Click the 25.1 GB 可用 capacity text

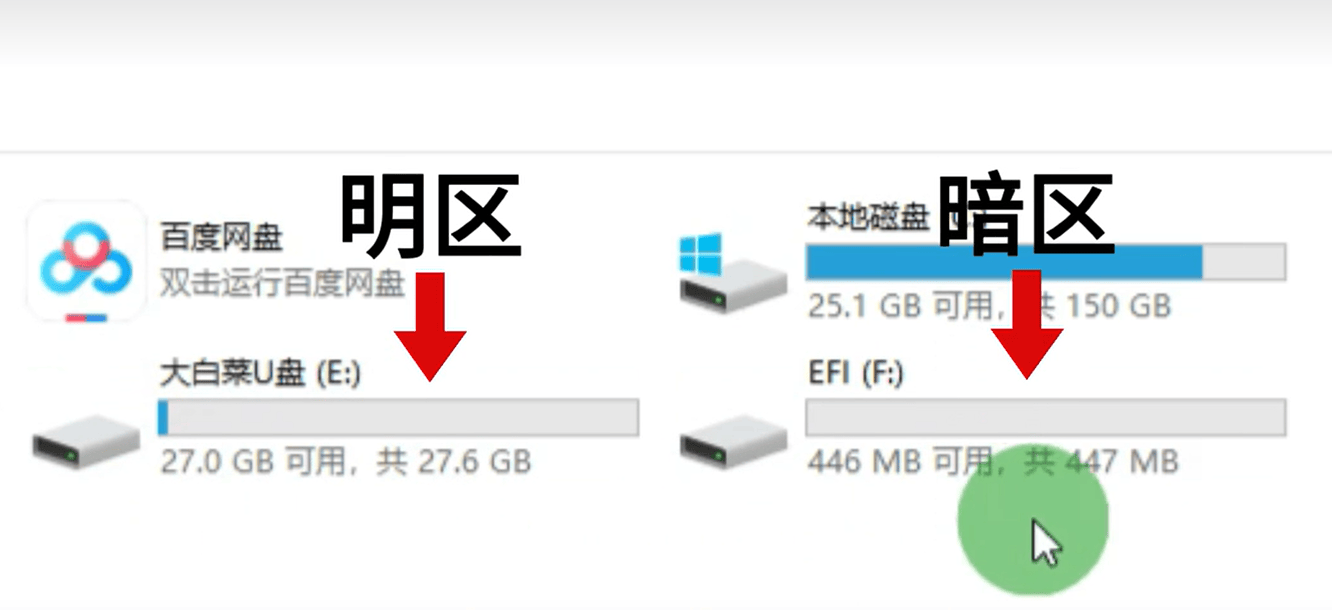pos(988,305)
